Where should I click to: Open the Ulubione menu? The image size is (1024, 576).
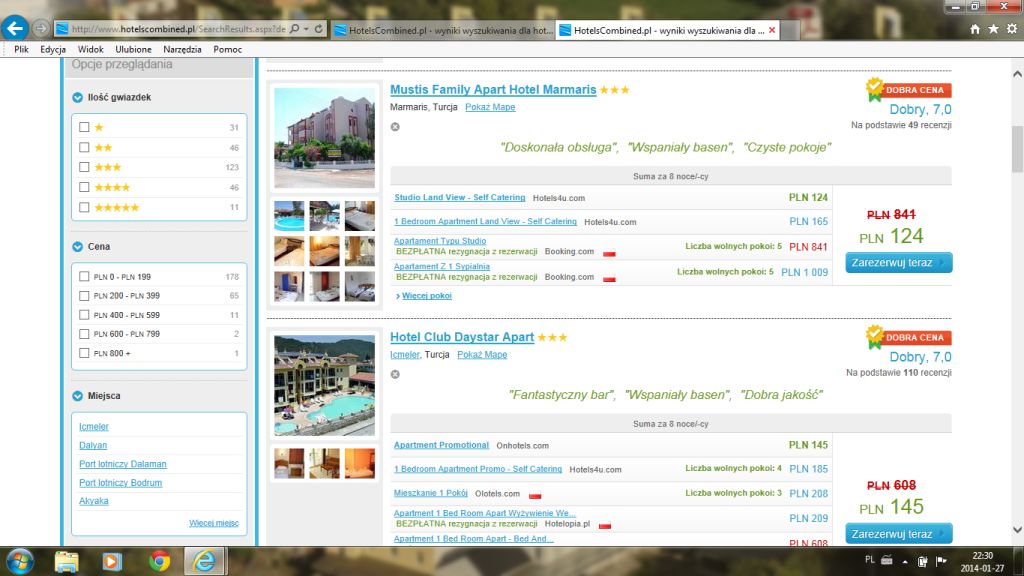coord(133,50)
